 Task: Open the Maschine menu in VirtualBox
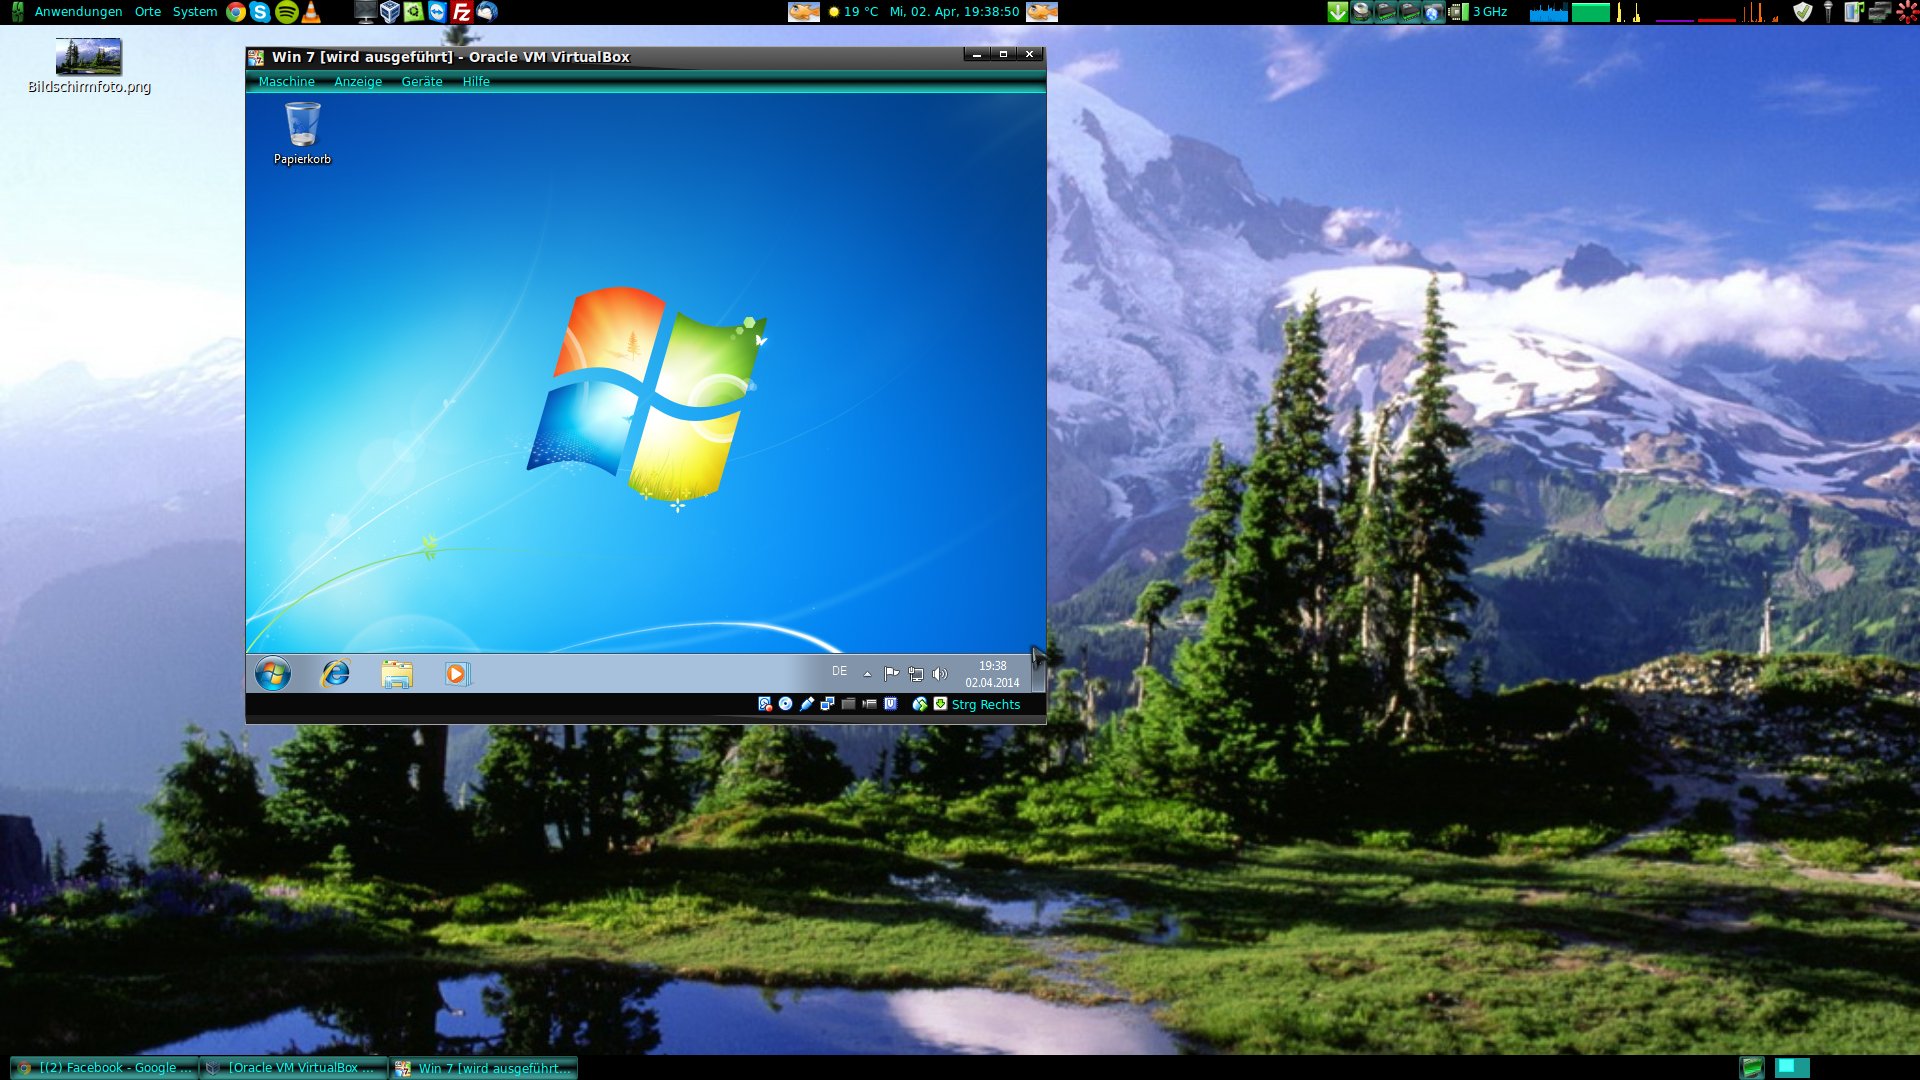(286, 82)
